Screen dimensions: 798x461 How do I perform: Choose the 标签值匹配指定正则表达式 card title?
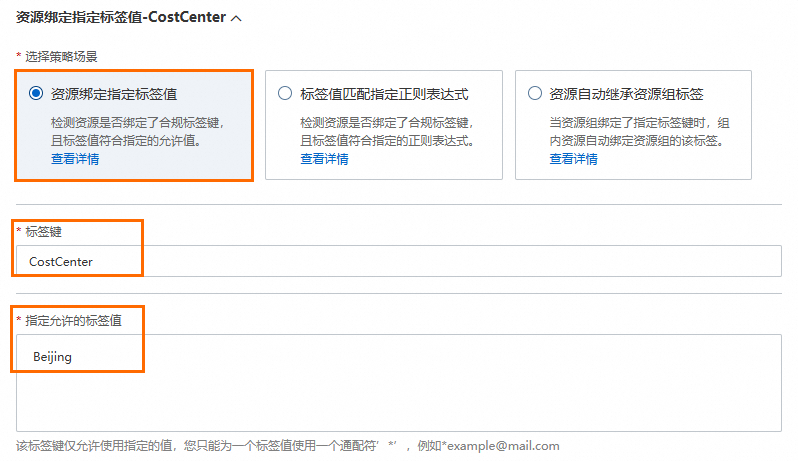[x=384, y=94]
